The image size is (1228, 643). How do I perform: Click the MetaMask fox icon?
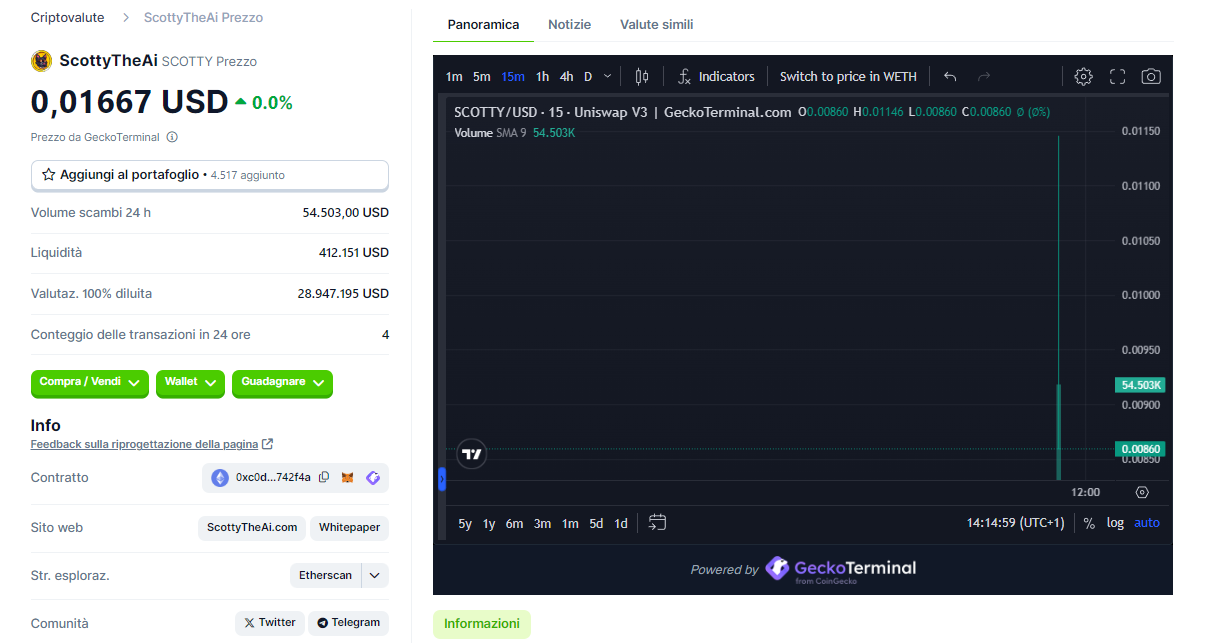[348, 478]
